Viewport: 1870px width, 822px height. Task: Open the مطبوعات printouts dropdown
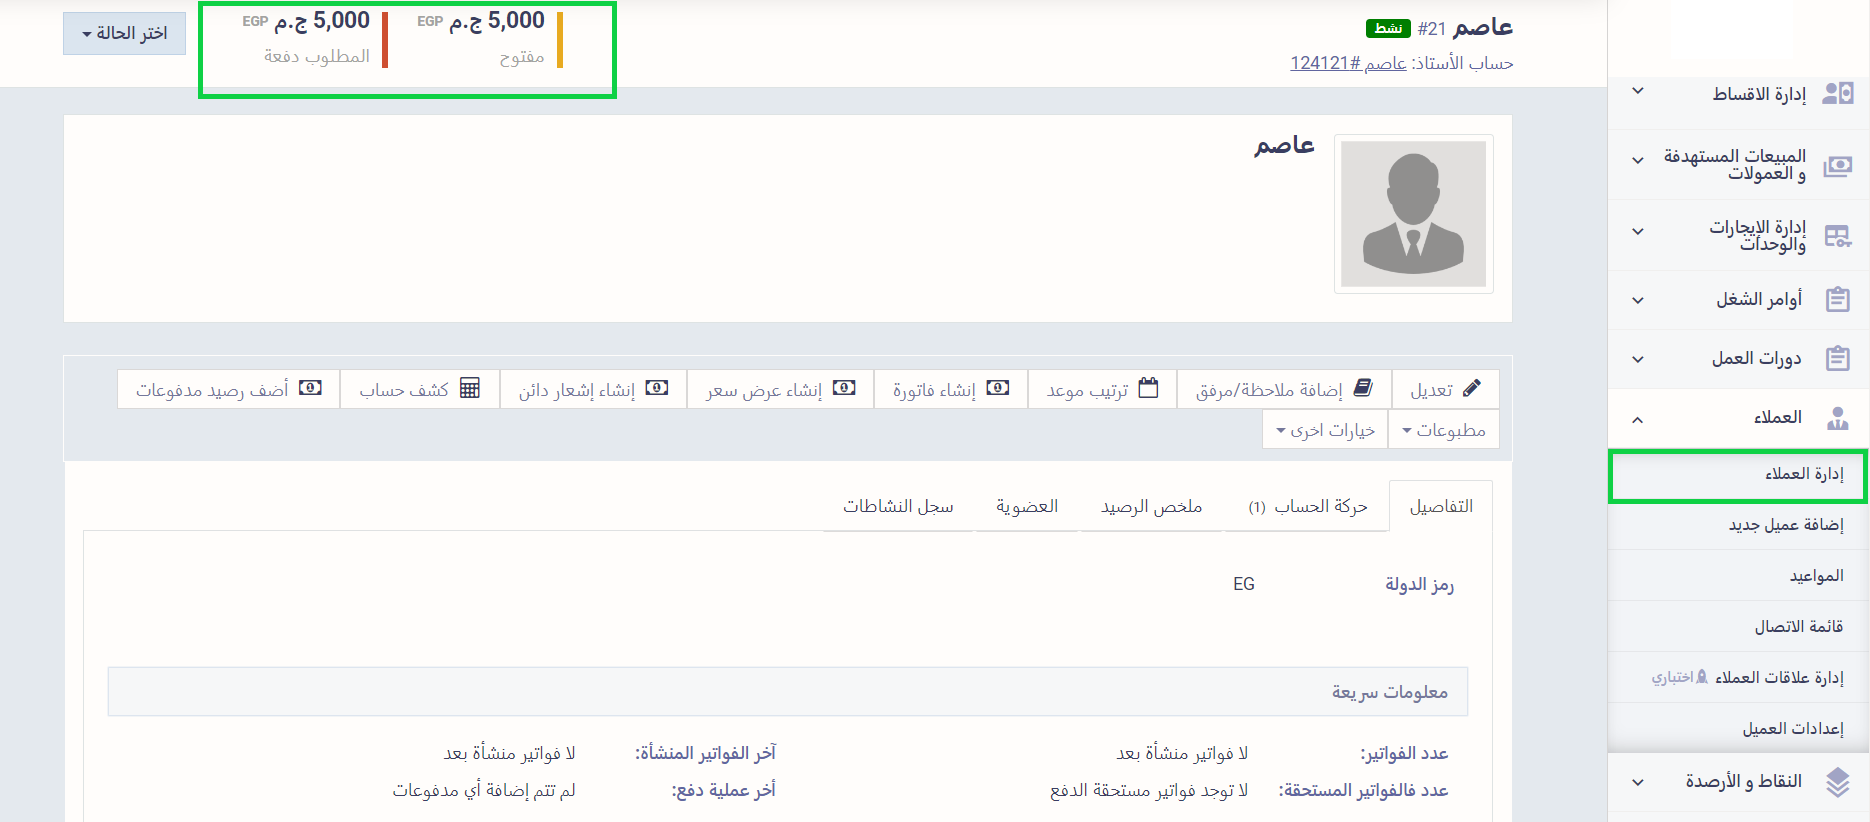[x=1443, y=430]
